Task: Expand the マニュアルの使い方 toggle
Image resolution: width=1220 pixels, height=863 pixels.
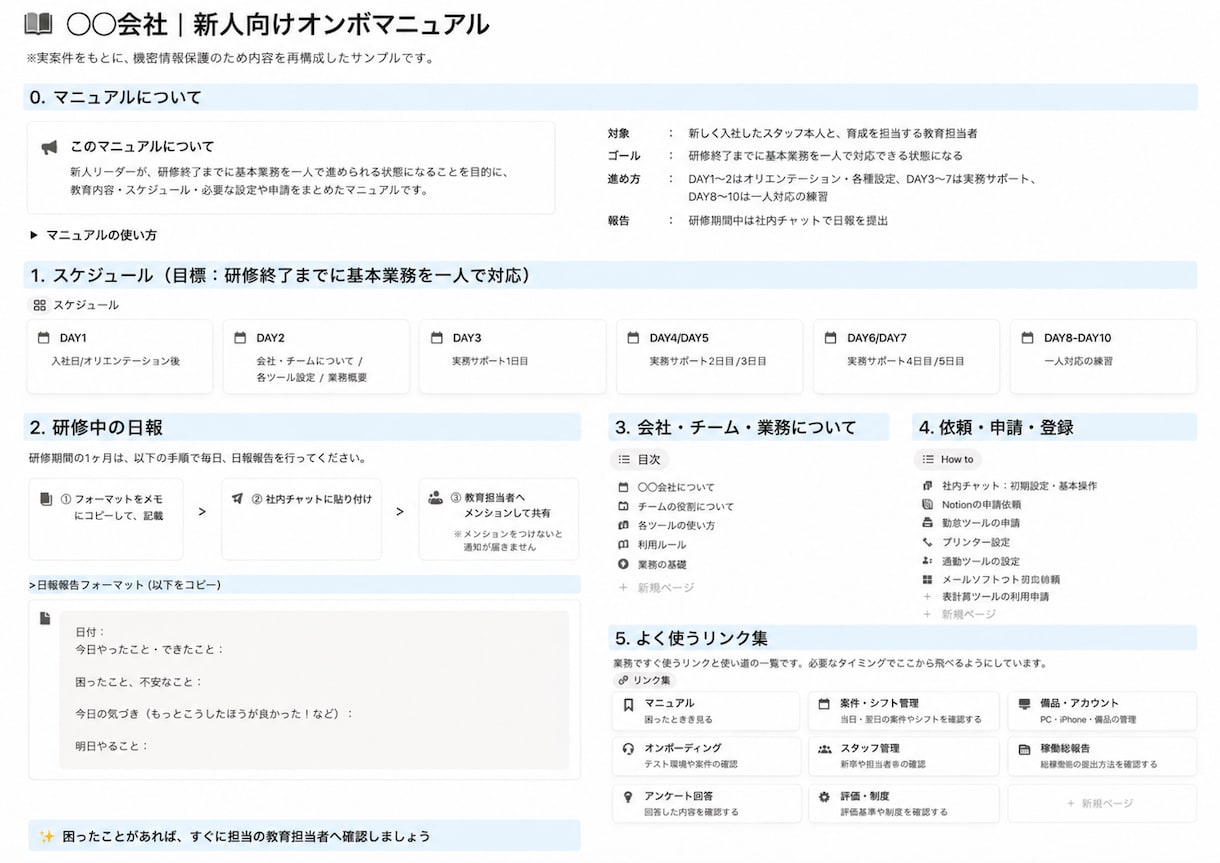Action: pos(34,235)
